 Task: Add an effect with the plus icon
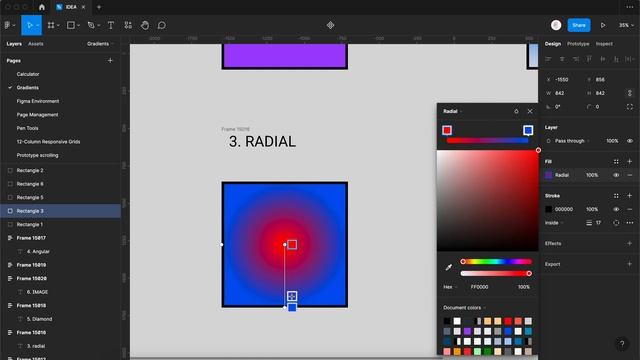pyautogui.click(x=630, y=243)
